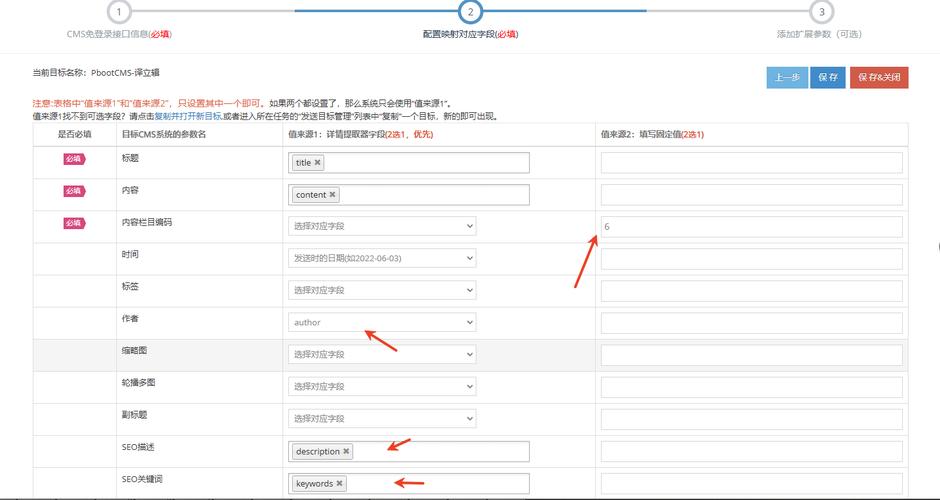
Task: Click the 当前目标名称 PbootCMS text
Action: (x=96, y=73)
